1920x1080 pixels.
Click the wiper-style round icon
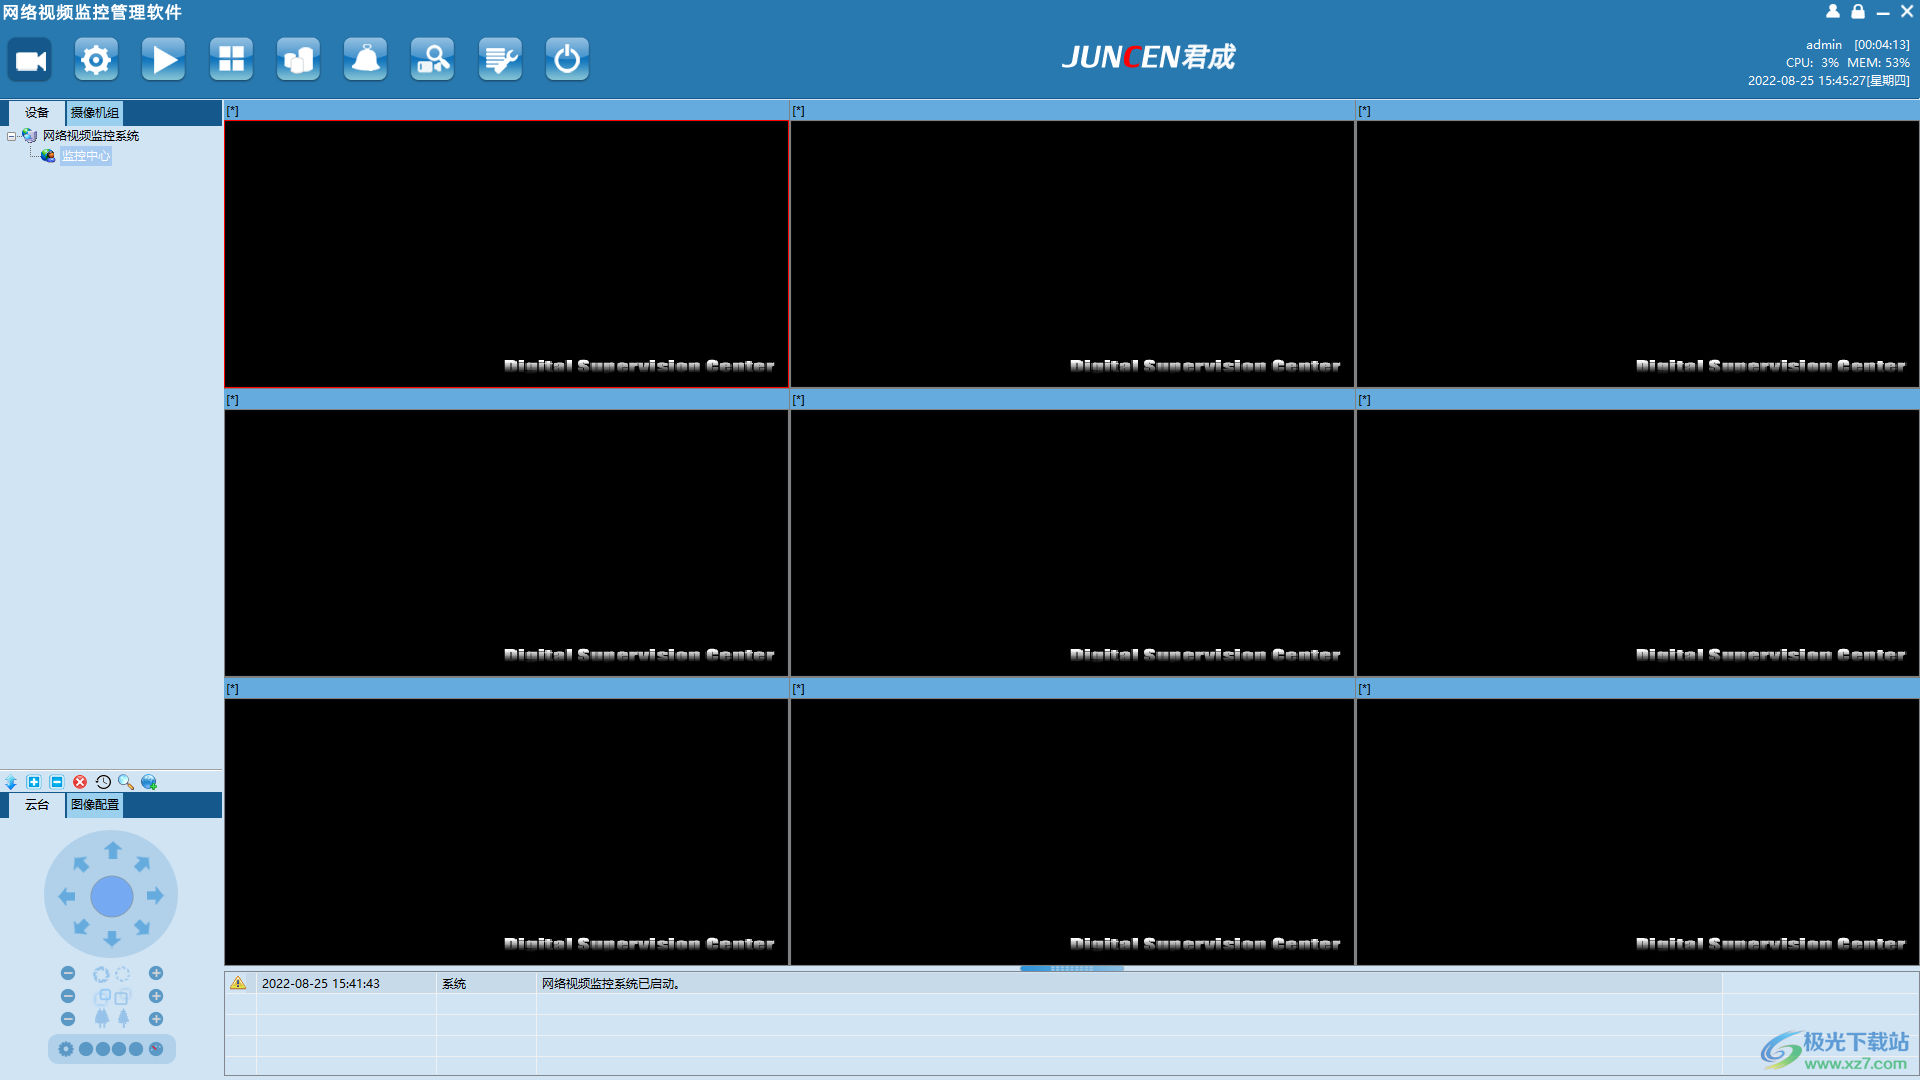tap(156, 1049)
